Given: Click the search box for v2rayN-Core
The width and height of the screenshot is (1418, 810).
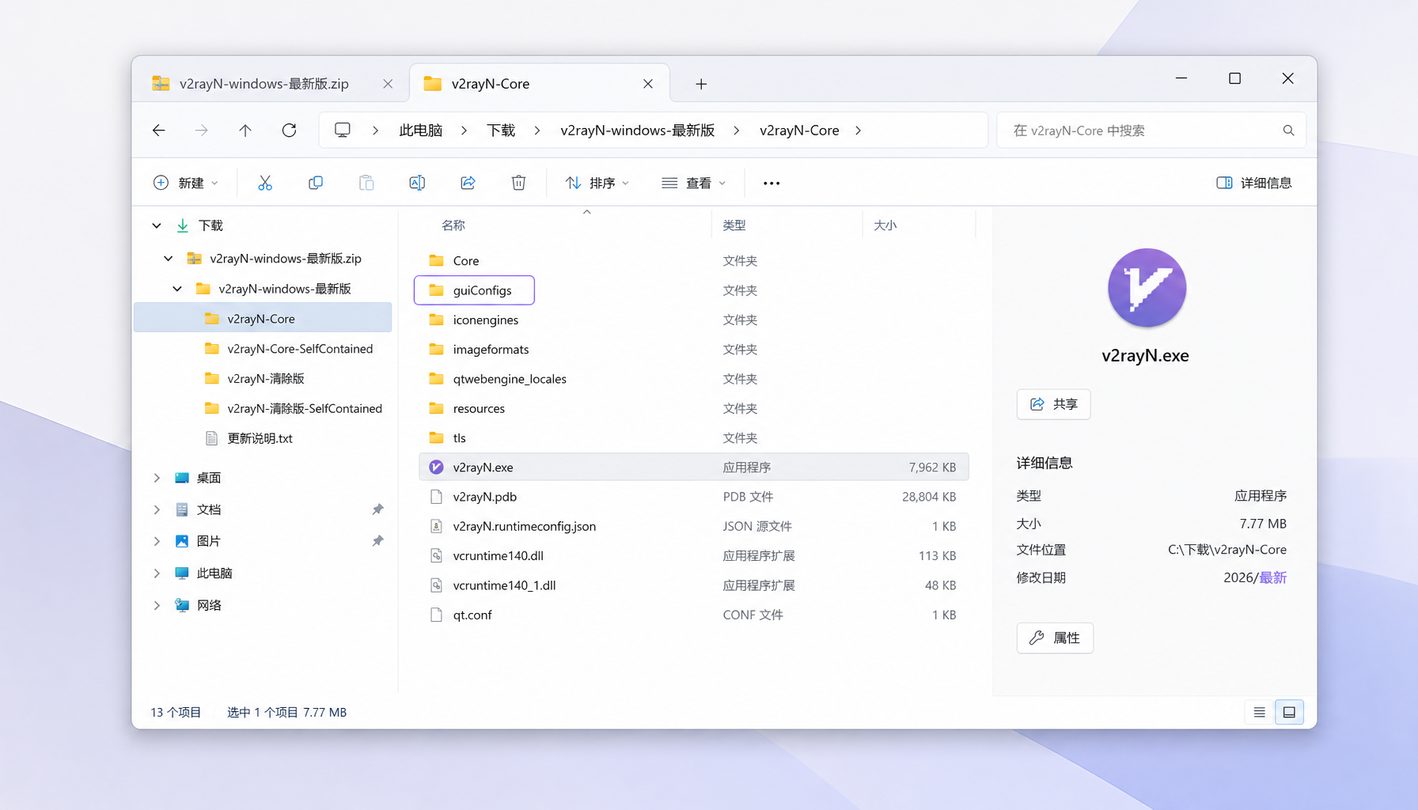Looking at the screenshot, I should pyautogui.click(x=1151, y=130).
